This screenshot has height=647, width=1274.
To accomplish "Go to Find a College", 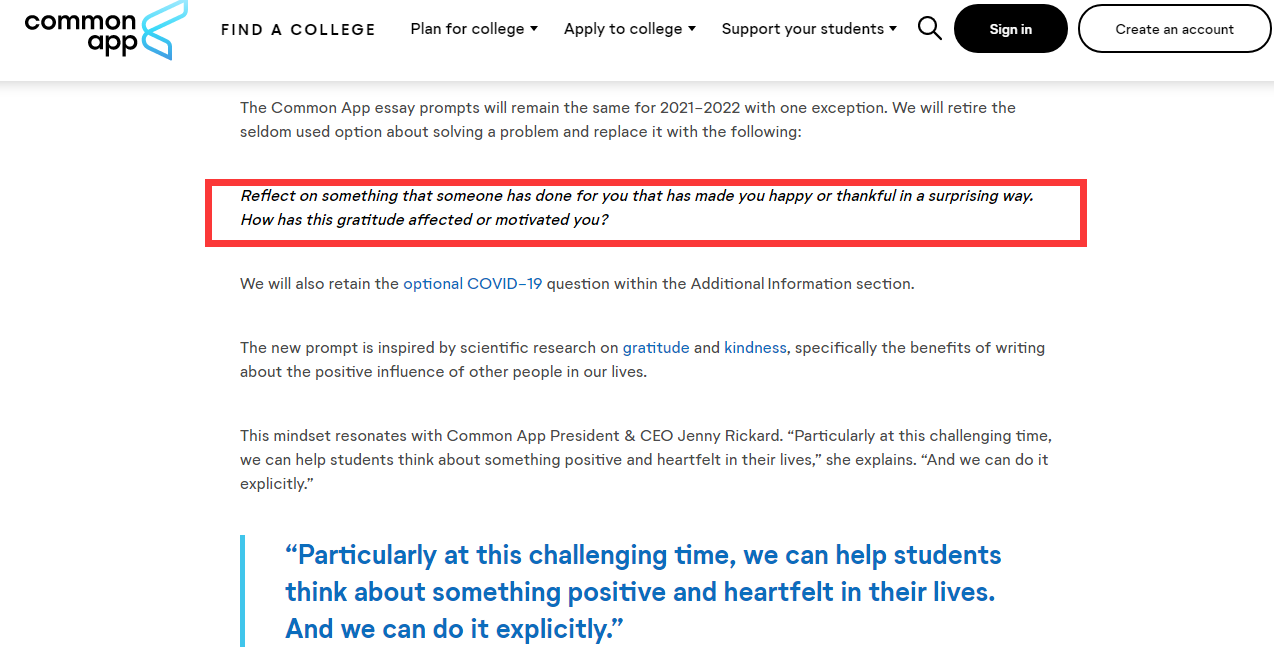I will tap(298, 30).
